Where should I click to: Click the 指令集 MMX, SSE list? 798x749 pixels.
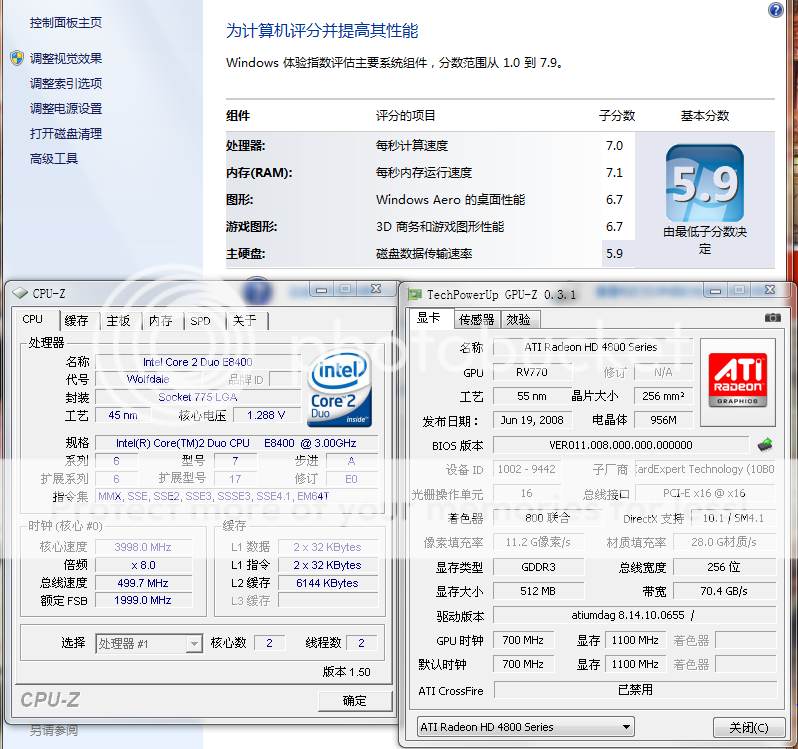coord(237,496)
